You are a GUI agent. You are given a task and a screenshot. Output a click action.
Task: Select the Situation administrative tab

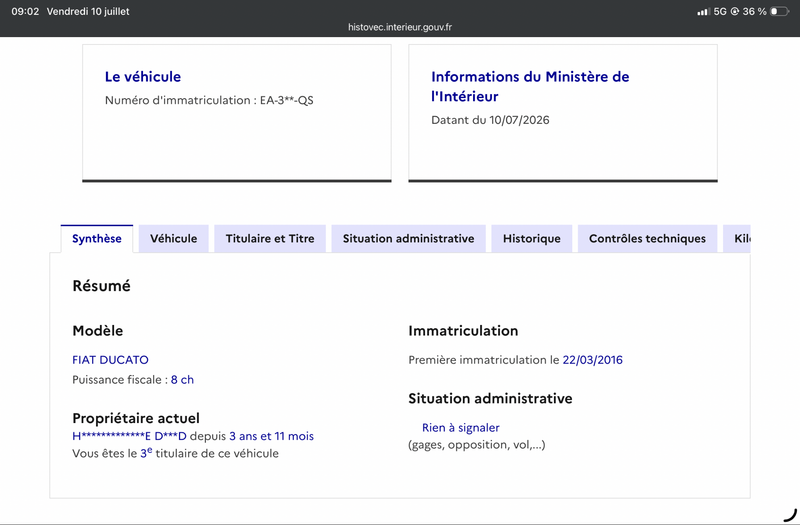(408, 239)
